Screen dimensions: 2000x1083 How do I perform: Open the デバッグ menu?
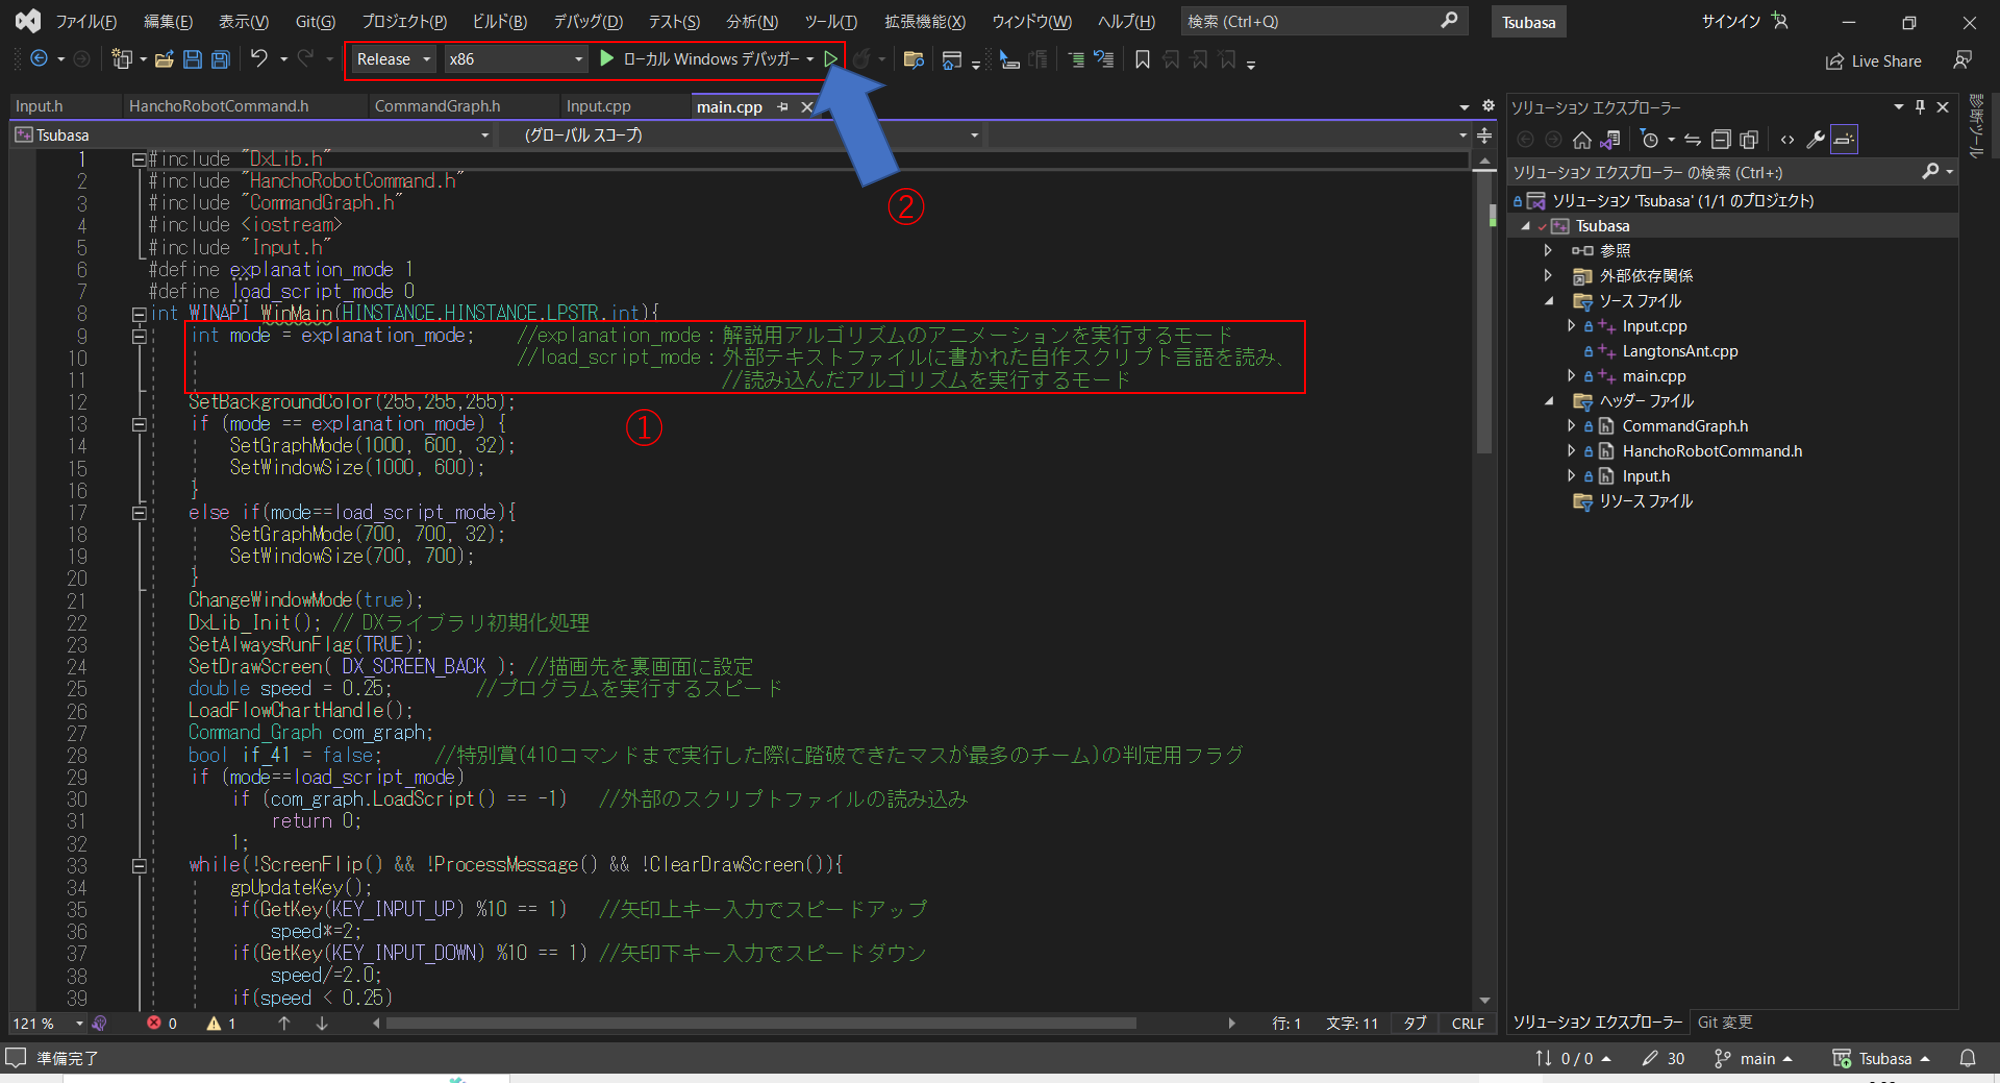point(588,21)
